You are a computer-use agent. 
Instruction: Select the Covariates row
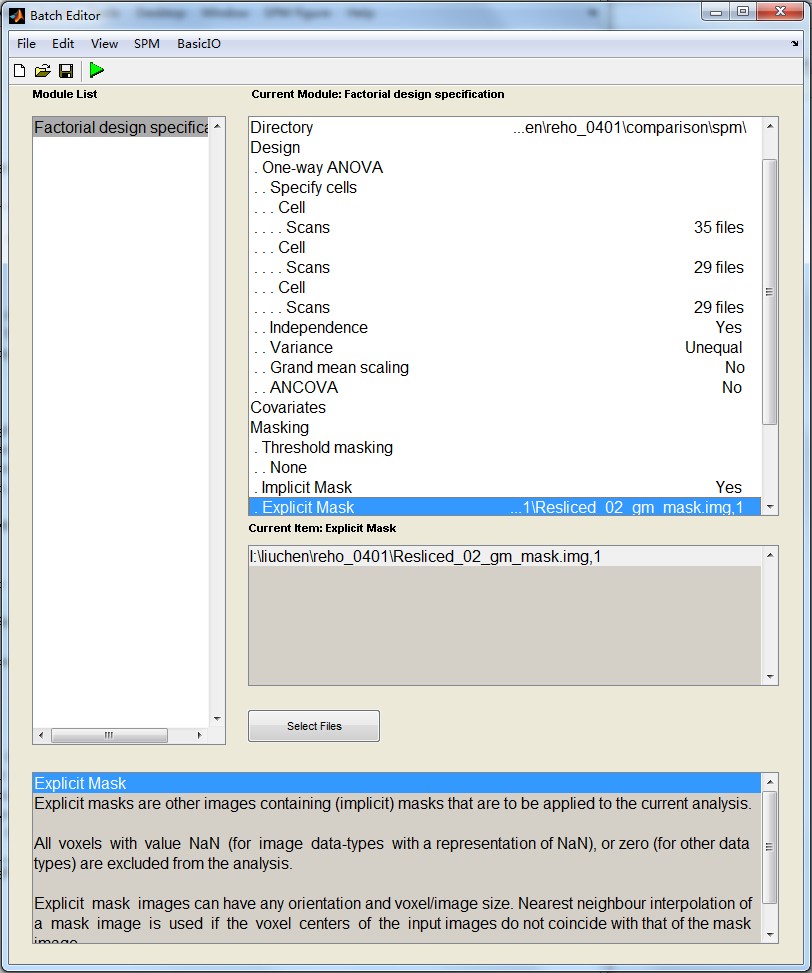pyautogui.click(x=504, y=408)
